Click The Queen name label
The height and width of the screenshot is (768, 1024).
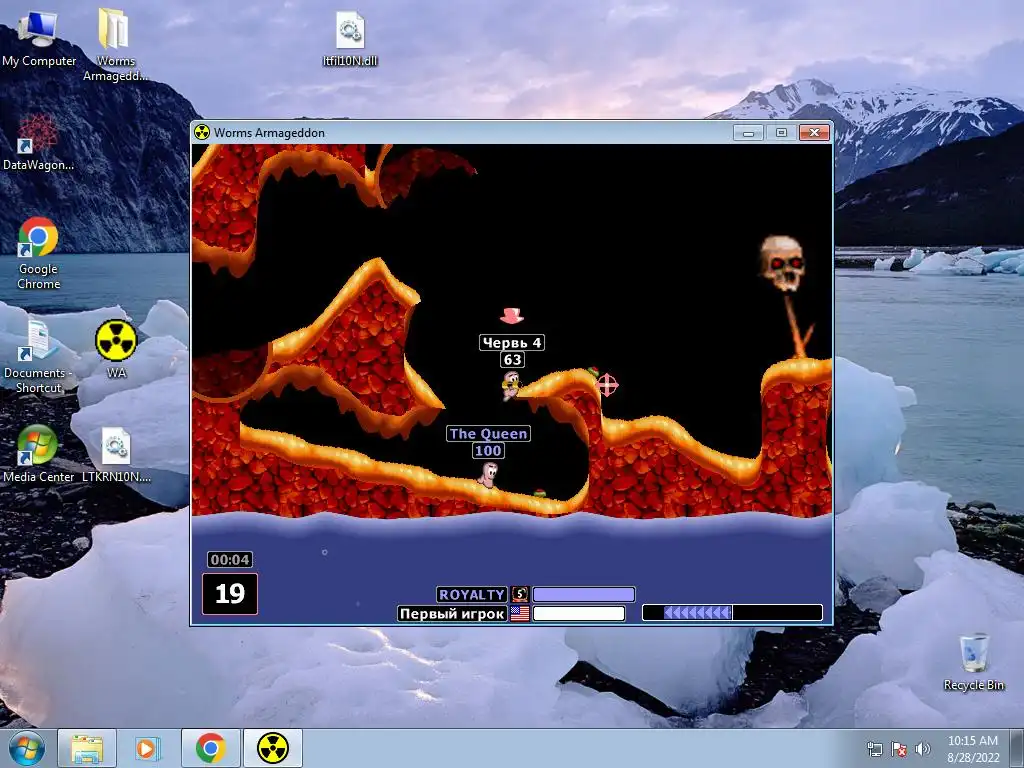pos(488,434)
